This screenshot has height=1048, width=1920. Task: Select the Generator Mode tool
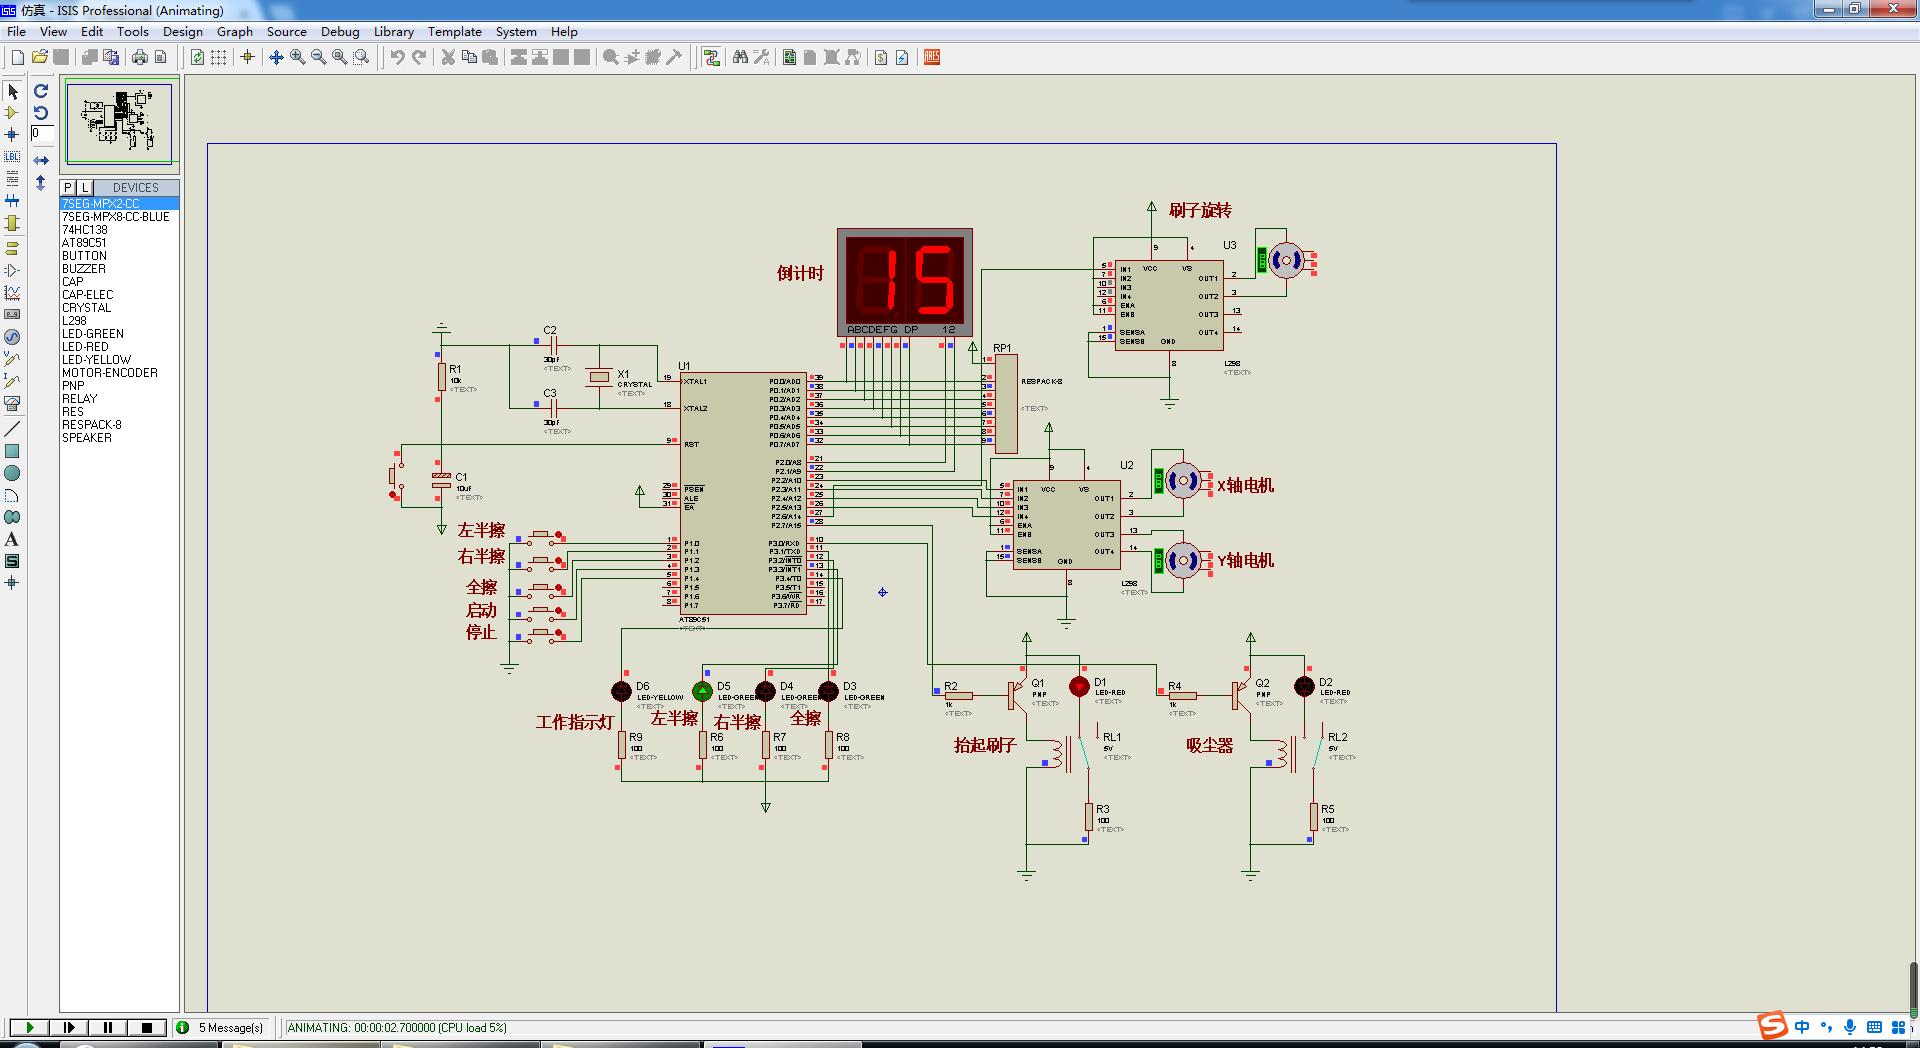(x=12, y=337)
